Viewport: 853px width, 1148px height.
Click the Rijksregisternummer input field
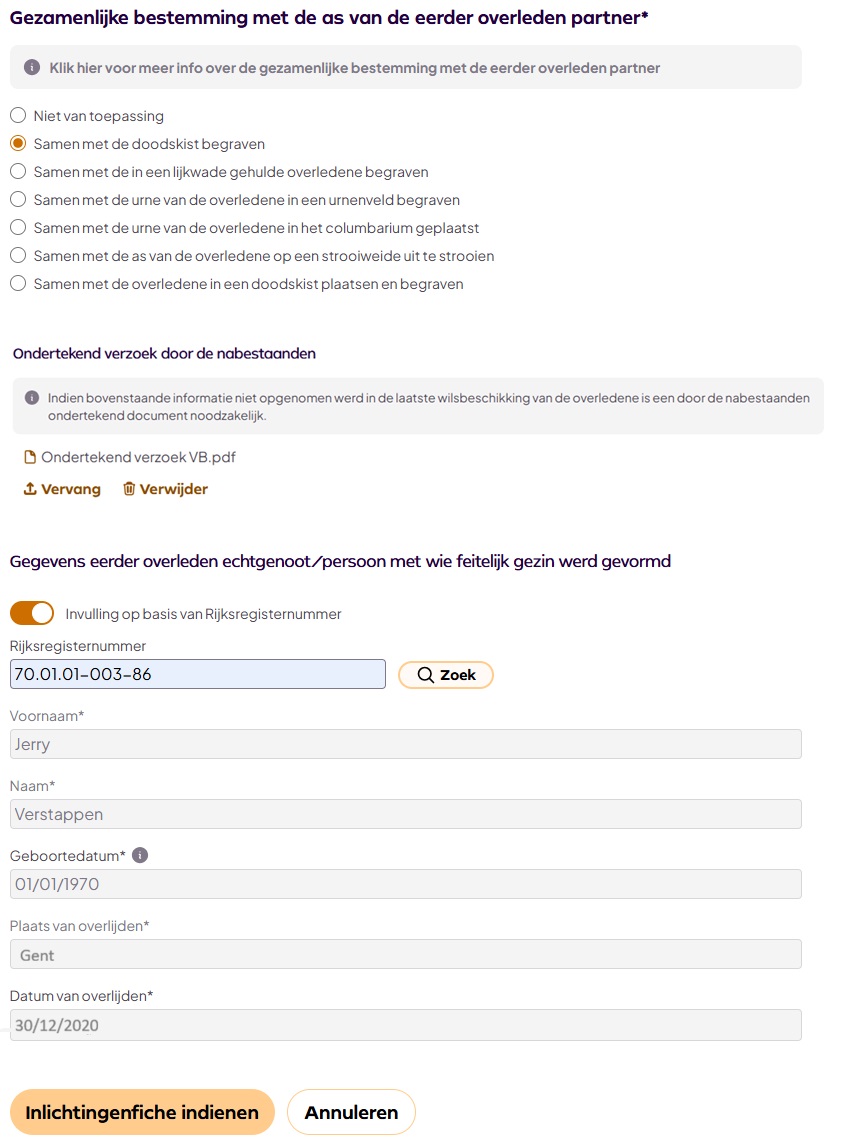coord(197,674)
